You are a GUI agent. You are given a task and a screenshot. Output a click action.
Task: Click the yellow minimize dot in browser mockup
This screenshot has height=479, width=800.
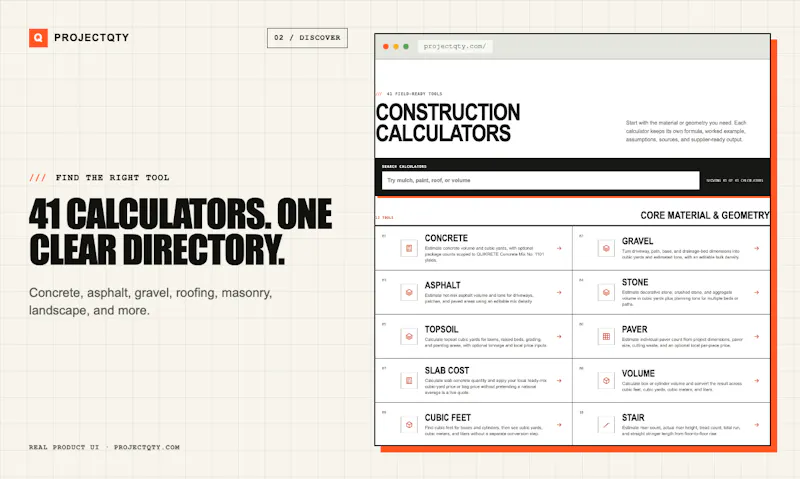(x=396, y=46)
